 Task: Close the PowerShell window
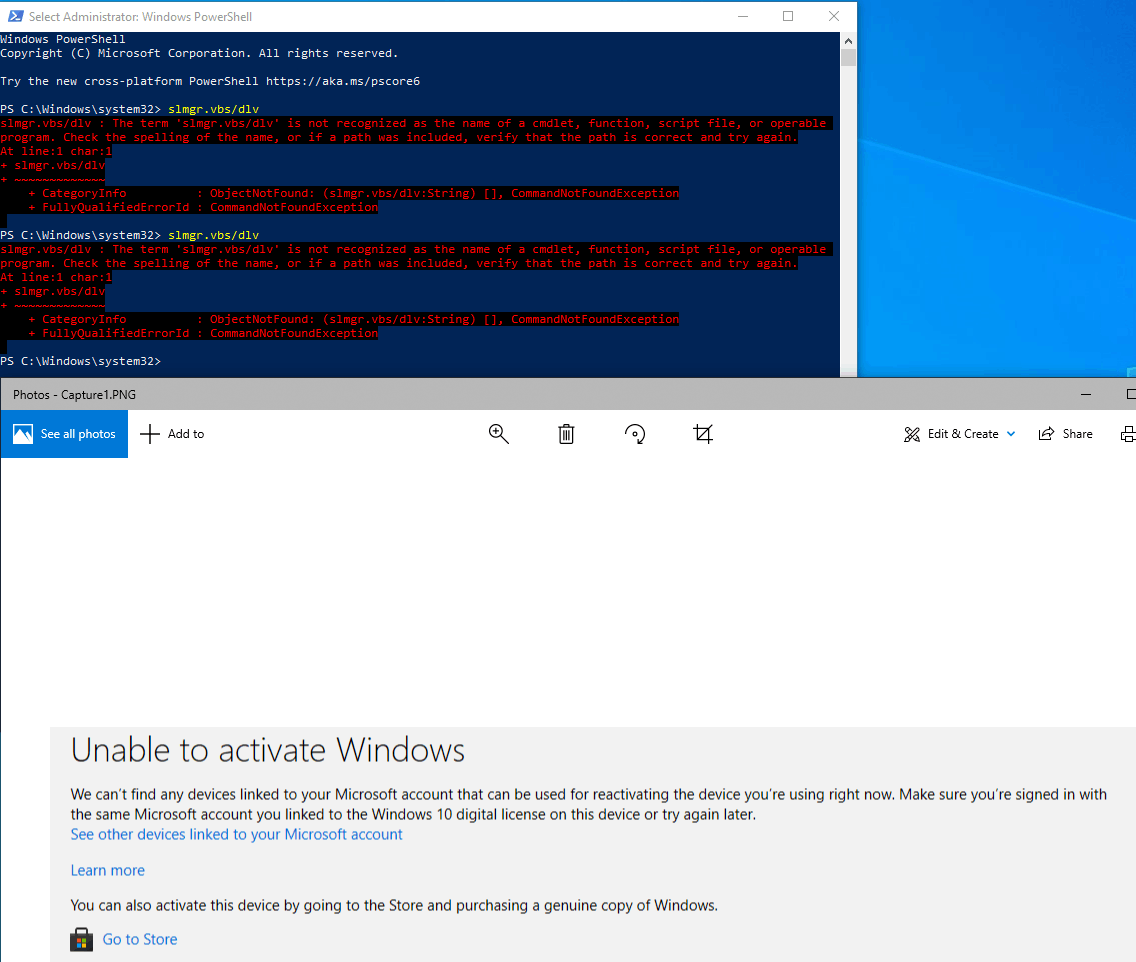pos(834,16)
